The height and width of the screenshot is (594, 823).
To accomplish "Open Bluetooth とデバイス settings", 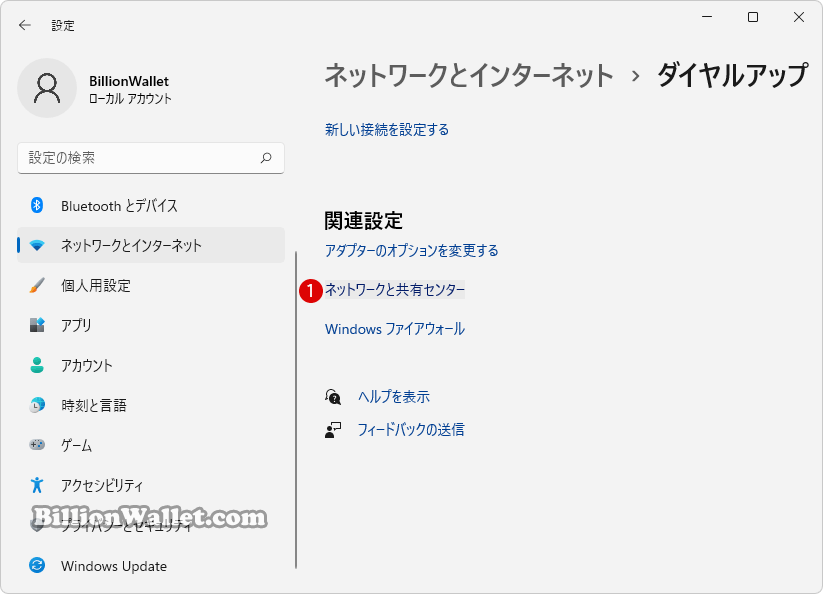I will click(x=151, y=205).
